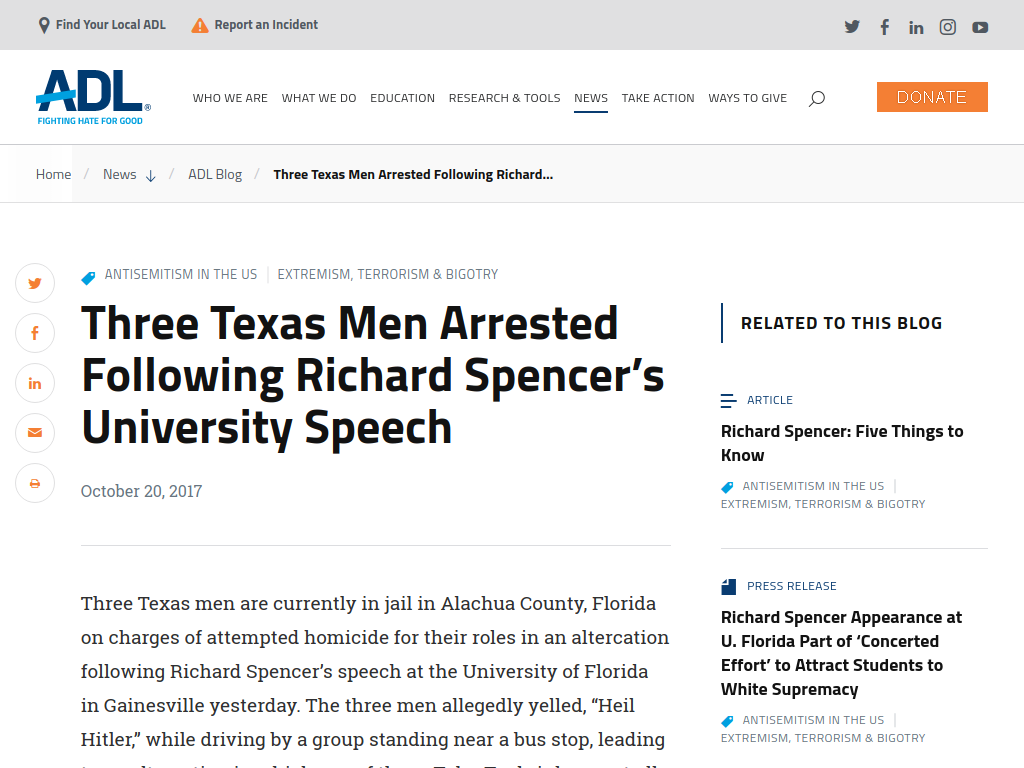Click the blue tag icon above the article headline
Screen dimensions: 1024x768
88,278
